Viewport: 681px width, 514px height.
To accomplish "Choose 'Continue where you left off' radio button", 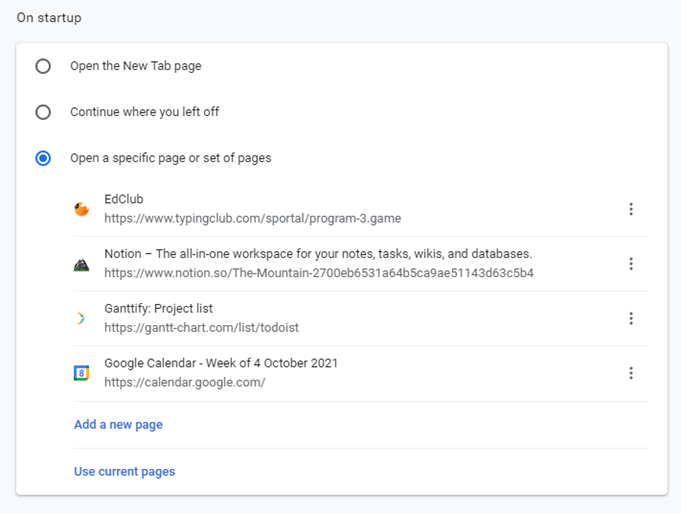I will tap(43, 112).
